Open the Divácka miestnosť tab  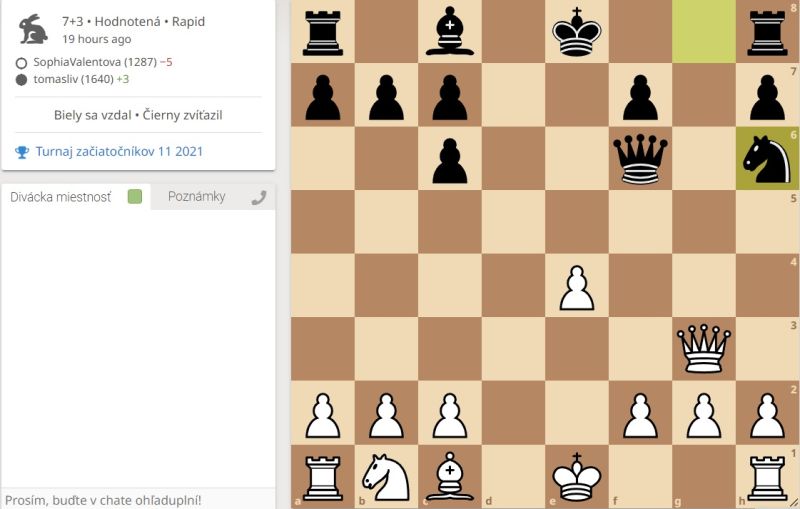tap(61, 197)
